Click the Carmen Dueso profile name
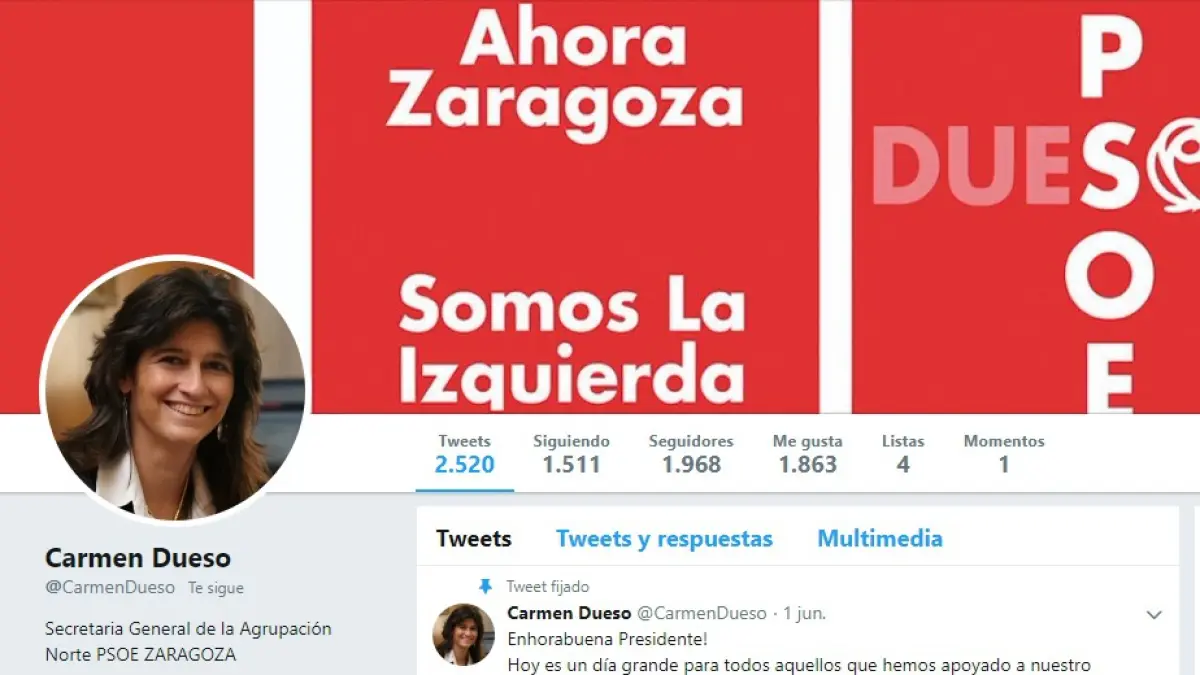 (138, 557)
